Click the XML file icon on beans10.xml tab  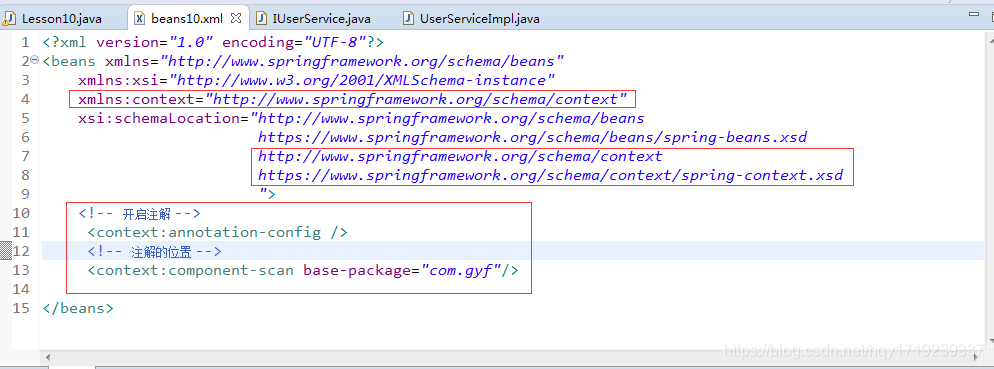(139, 18)
